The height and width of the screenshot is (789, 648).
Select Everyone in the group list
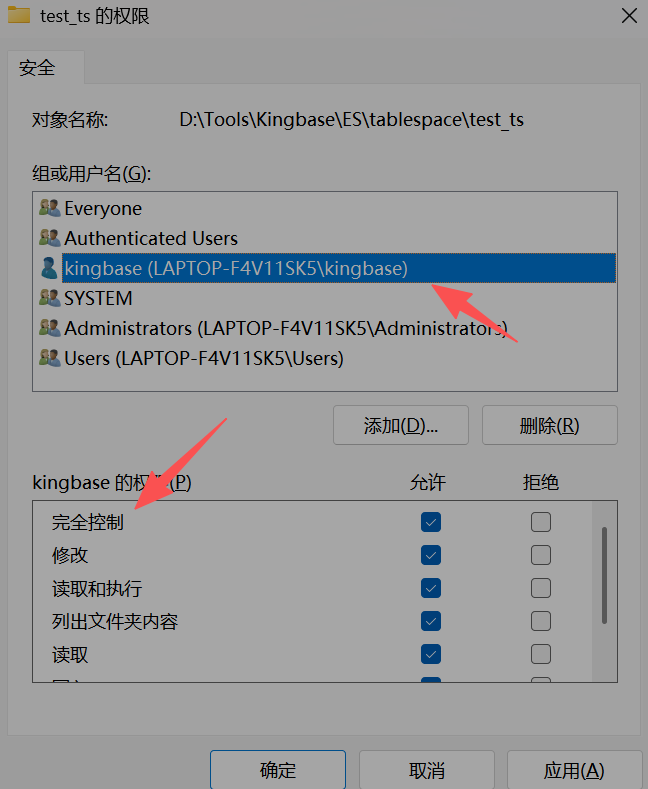[103, 208]
